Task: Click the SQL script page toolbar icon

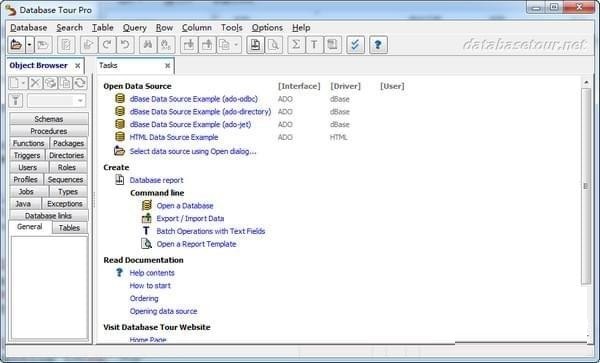Action: 66,45
